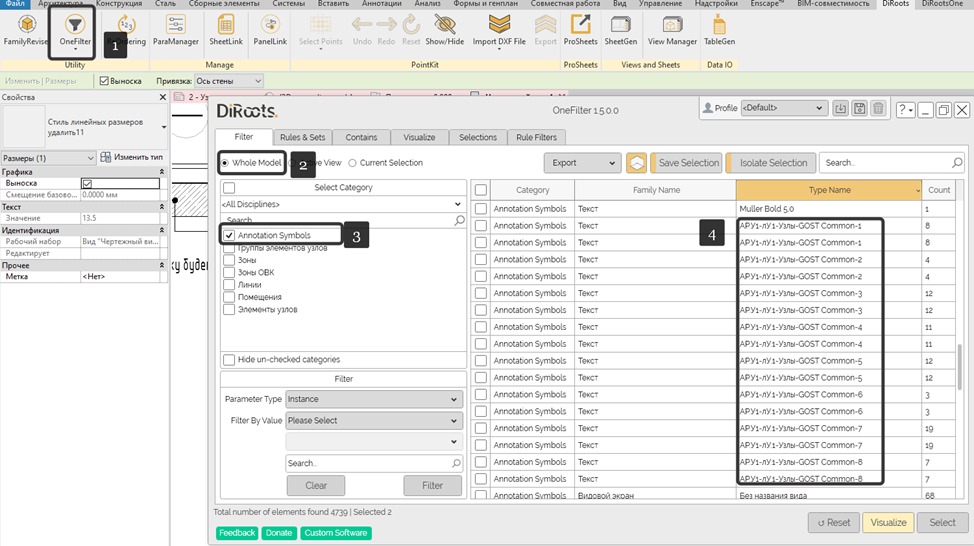Open the Rule Filters tab

tap(536, 137)
